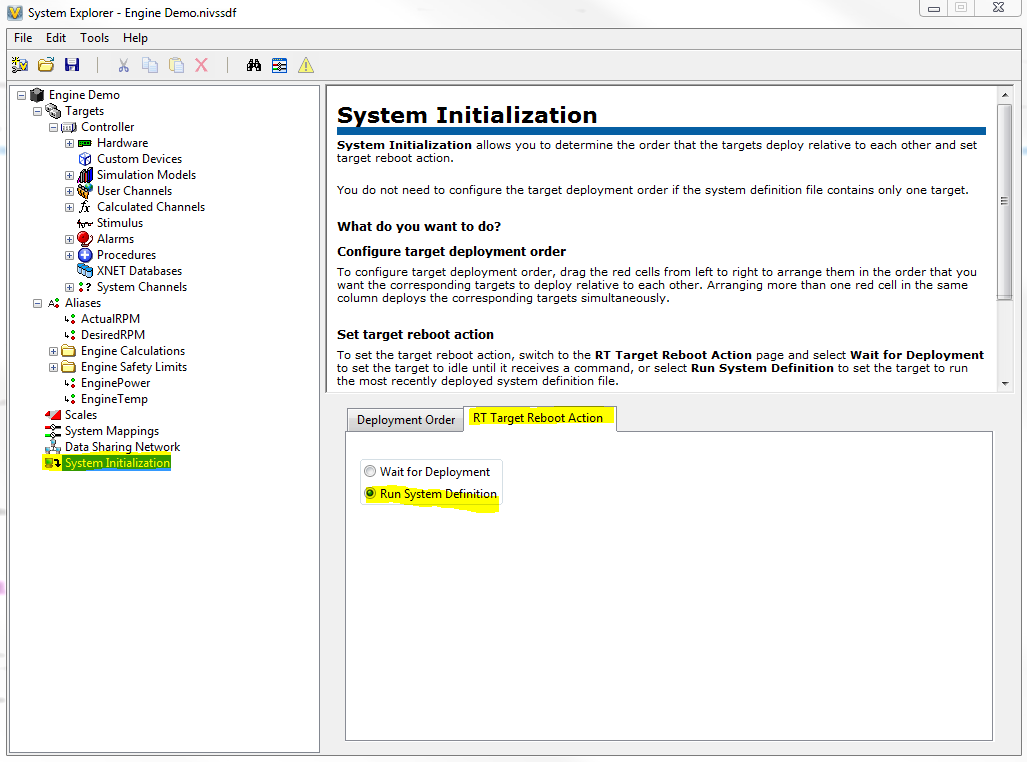Click the Engine Demo root node icon
Viewport: 1027px width, 762px height.
click(x=37, y=95)
